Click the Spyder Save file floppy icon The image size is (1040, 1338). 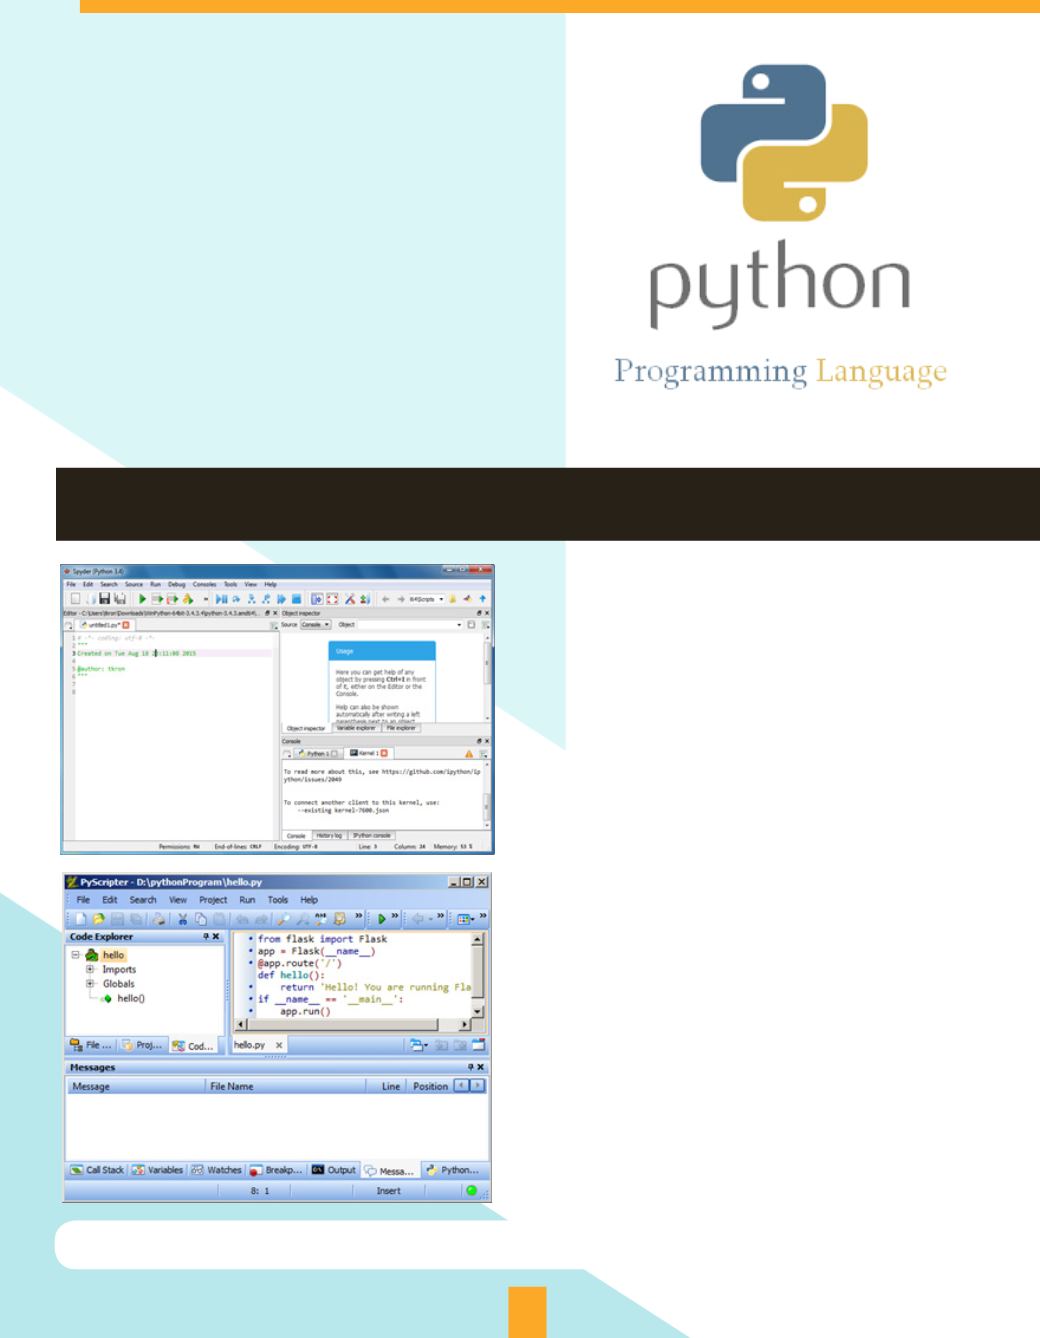104,598
